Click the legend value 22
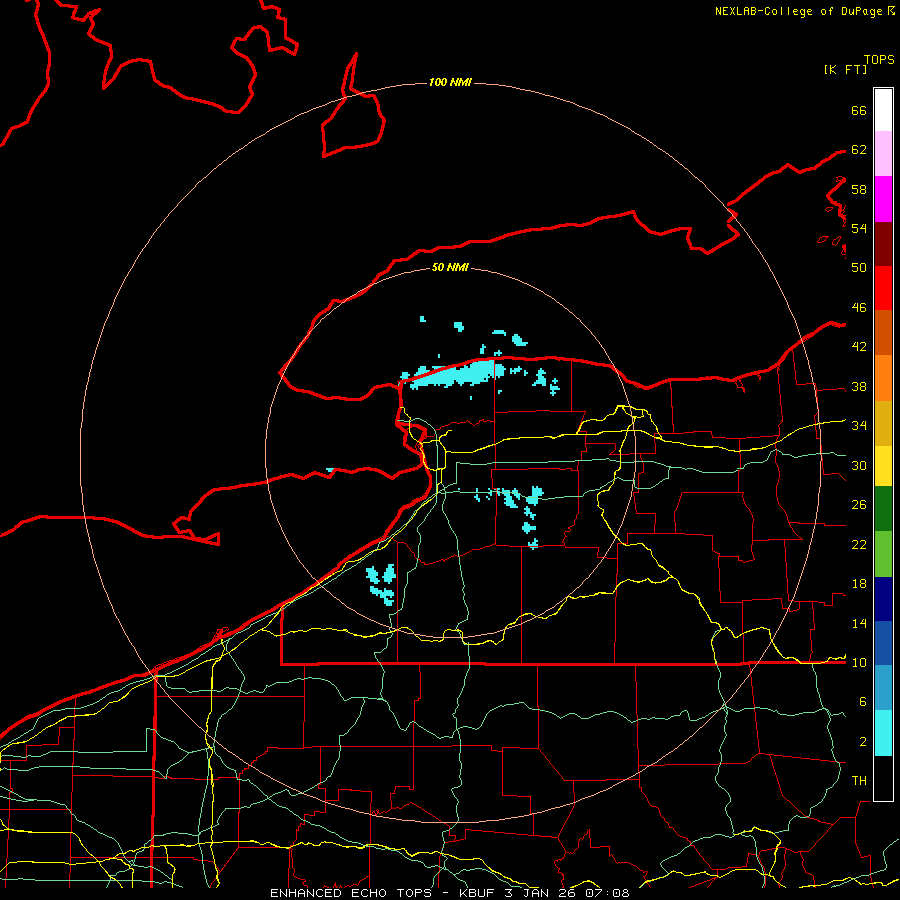This screenshot has width=900, height=900. (x=859, y=544)
